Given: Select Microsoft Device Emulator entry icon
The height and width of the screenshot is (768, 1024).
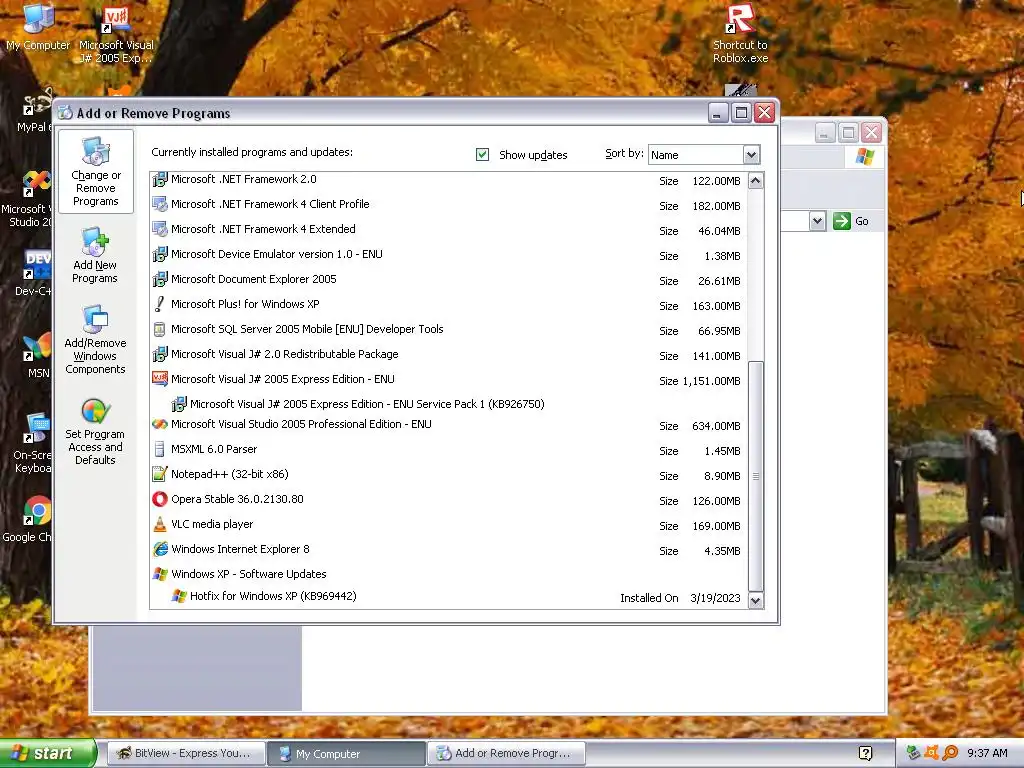Looking at the screenshot, I should pyautogui.click(x=159, y=255).
